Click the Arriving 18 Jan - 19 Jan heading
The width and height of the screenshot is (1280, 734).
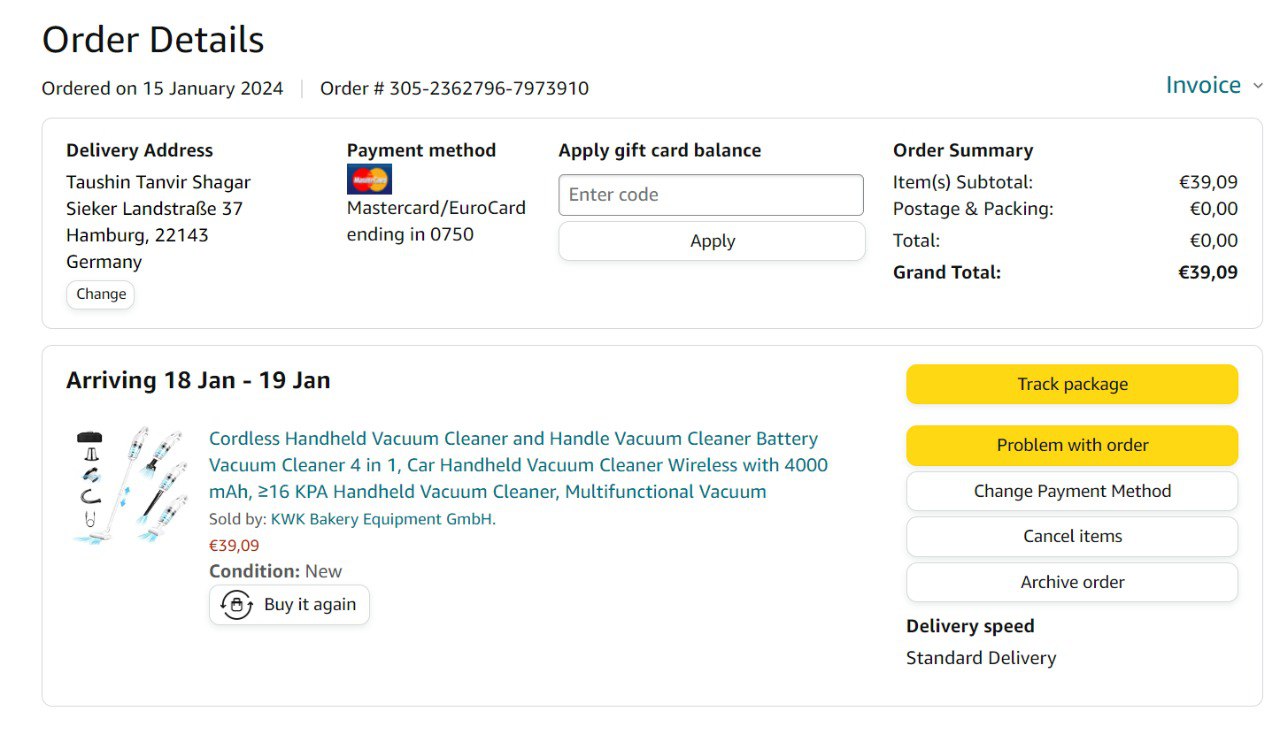point(198,380)
